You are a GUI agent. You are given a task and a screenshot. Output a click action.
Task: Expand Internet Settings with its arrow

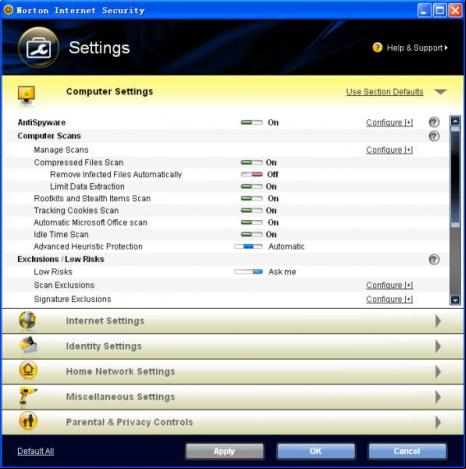(x=438, y=321)
